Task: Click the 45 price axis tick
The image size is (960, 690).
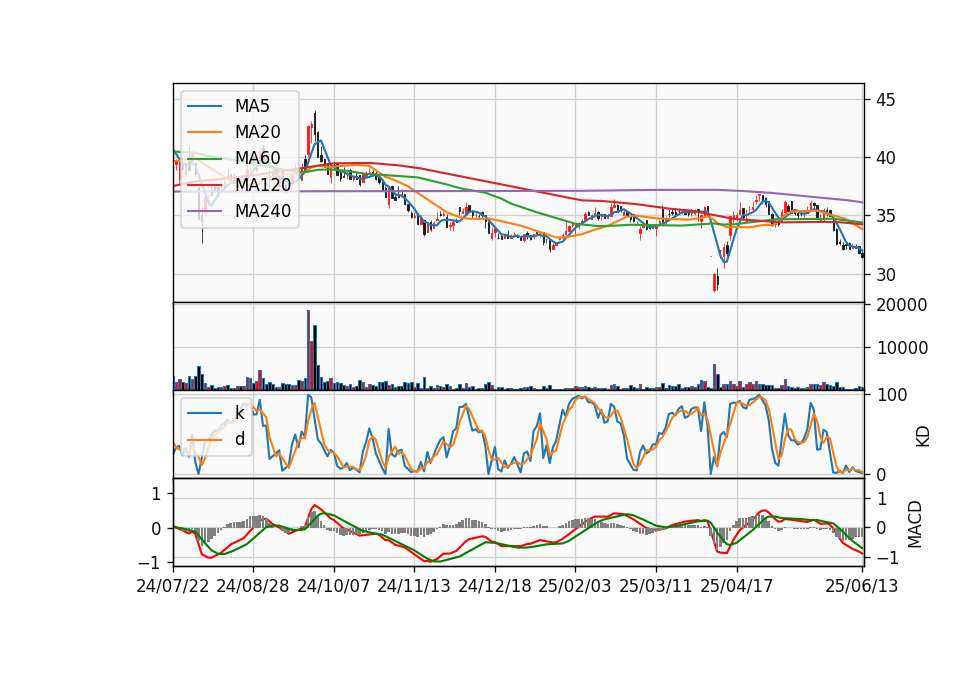Action: [x=885, y=100]
